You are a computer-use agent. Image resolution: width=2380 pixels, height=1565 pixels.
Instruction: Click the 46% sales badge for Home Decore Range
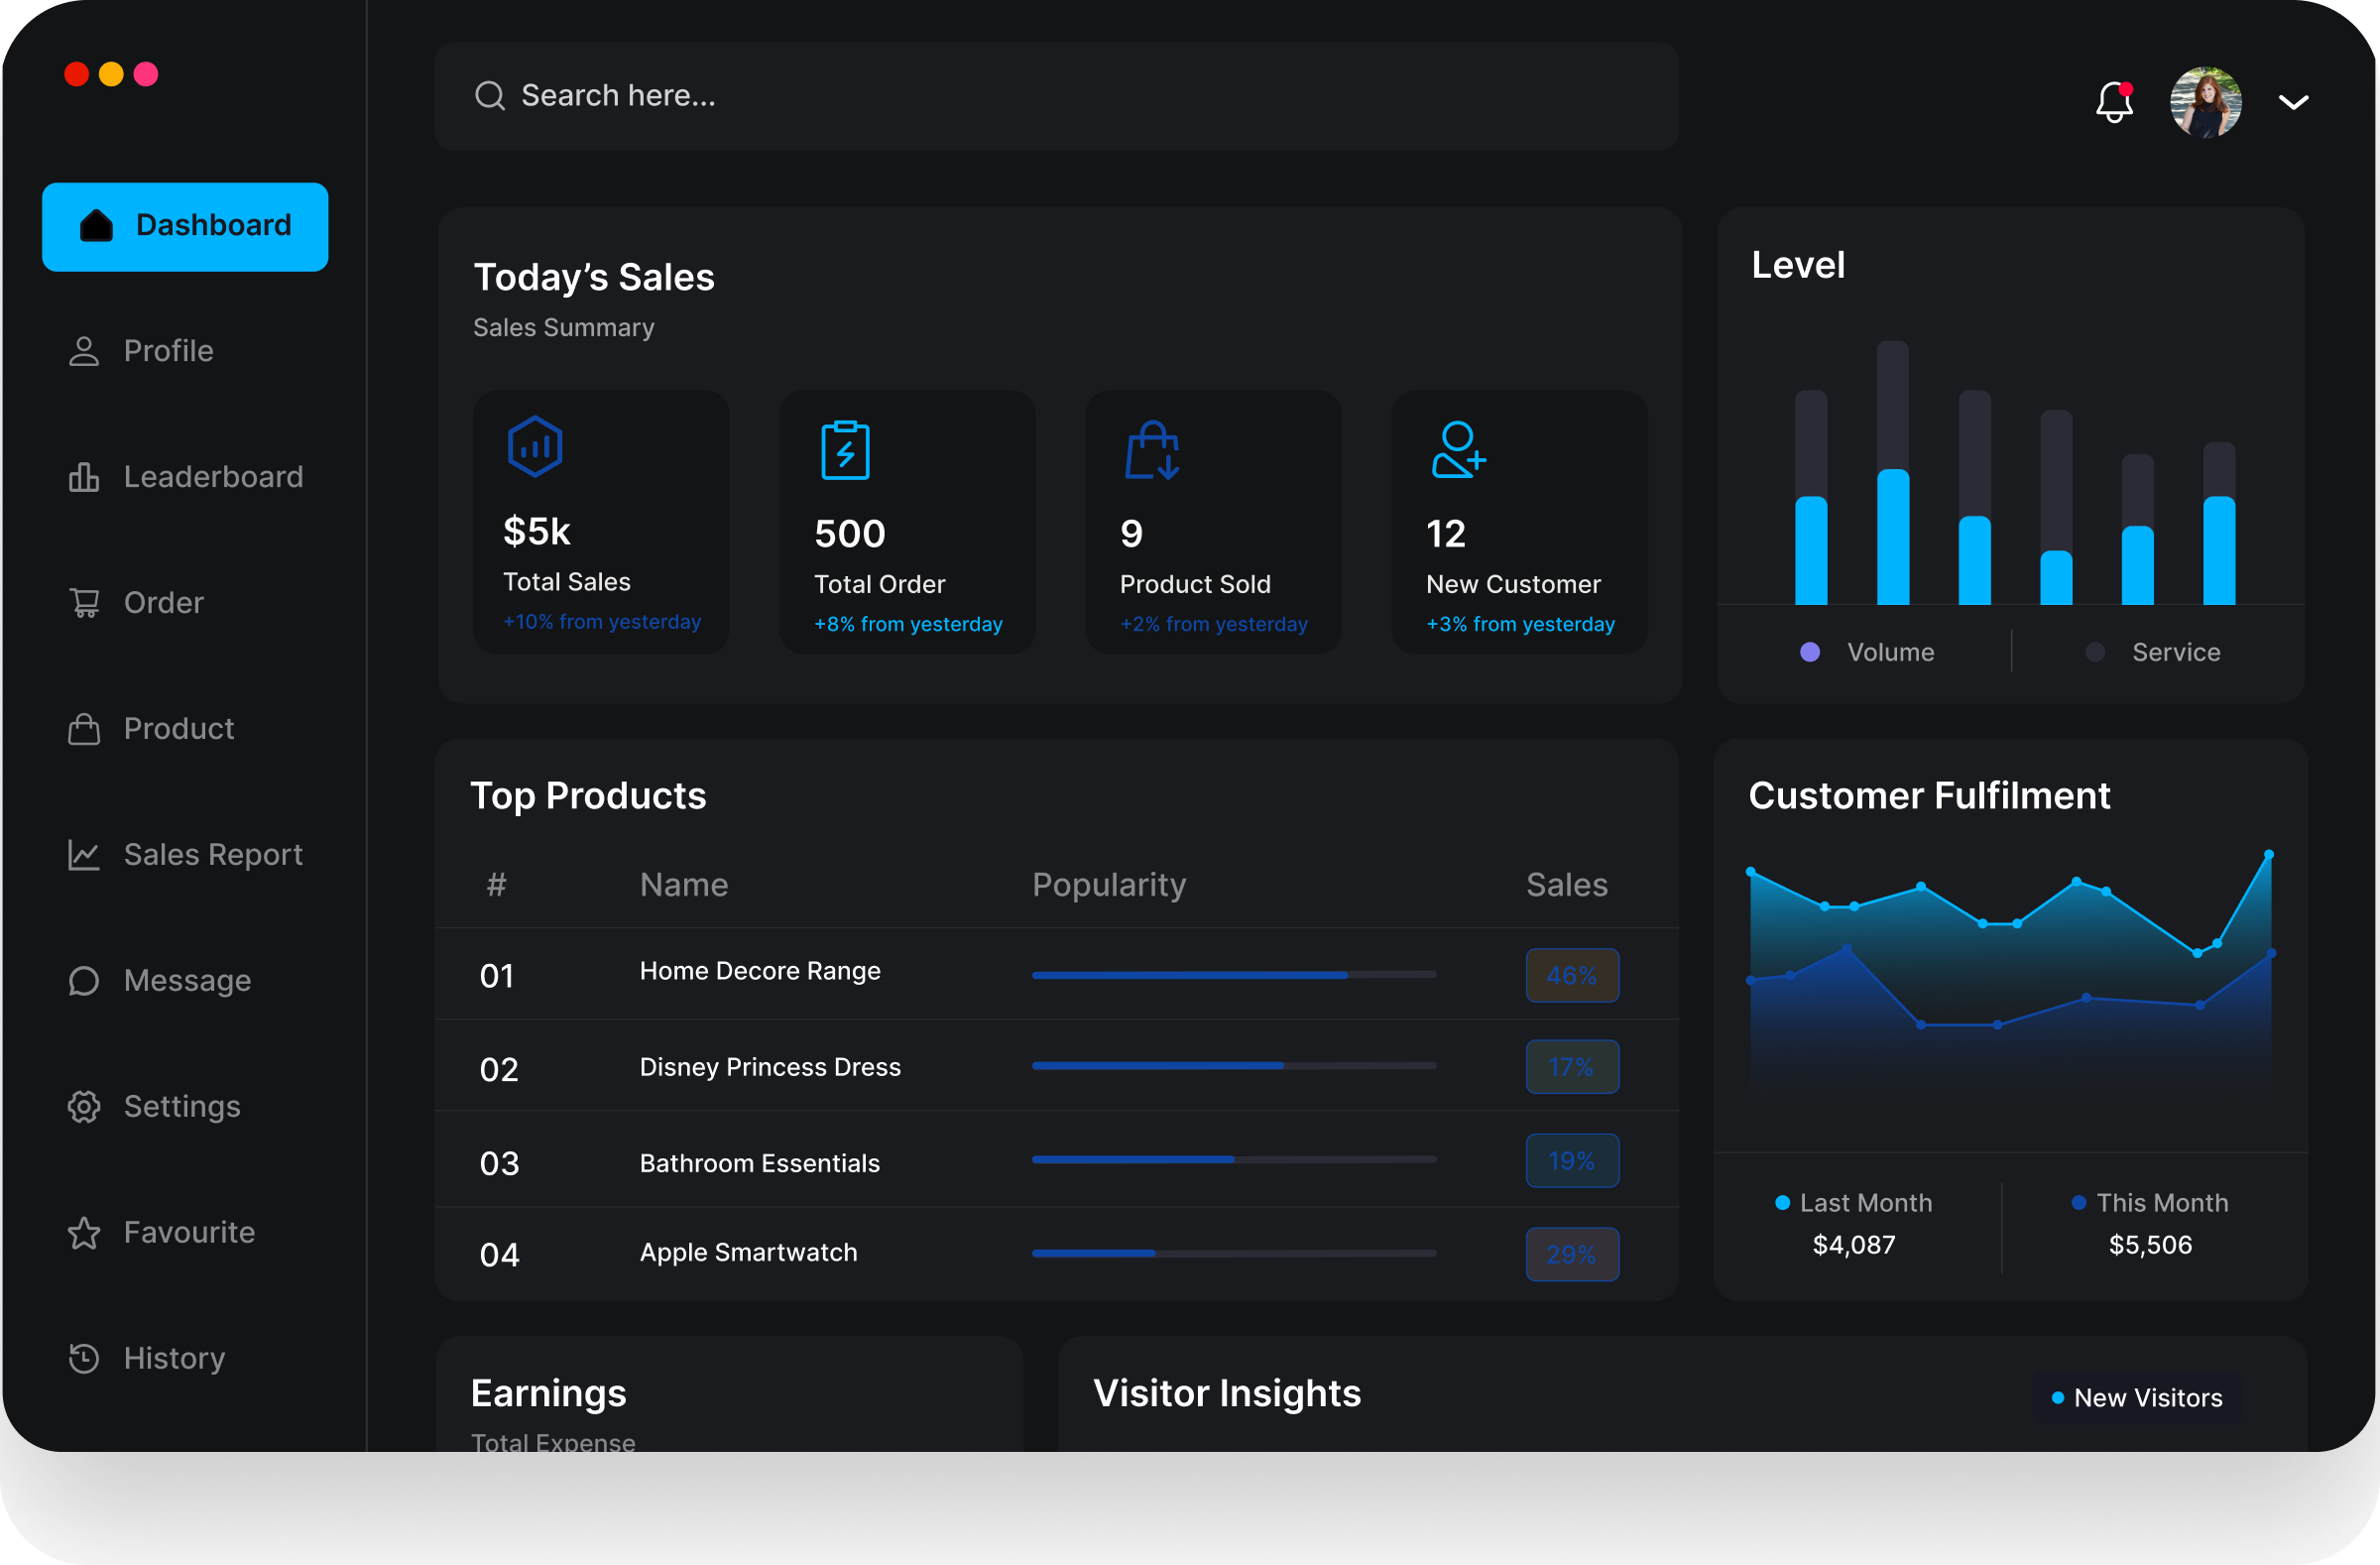pos(1571,975)
